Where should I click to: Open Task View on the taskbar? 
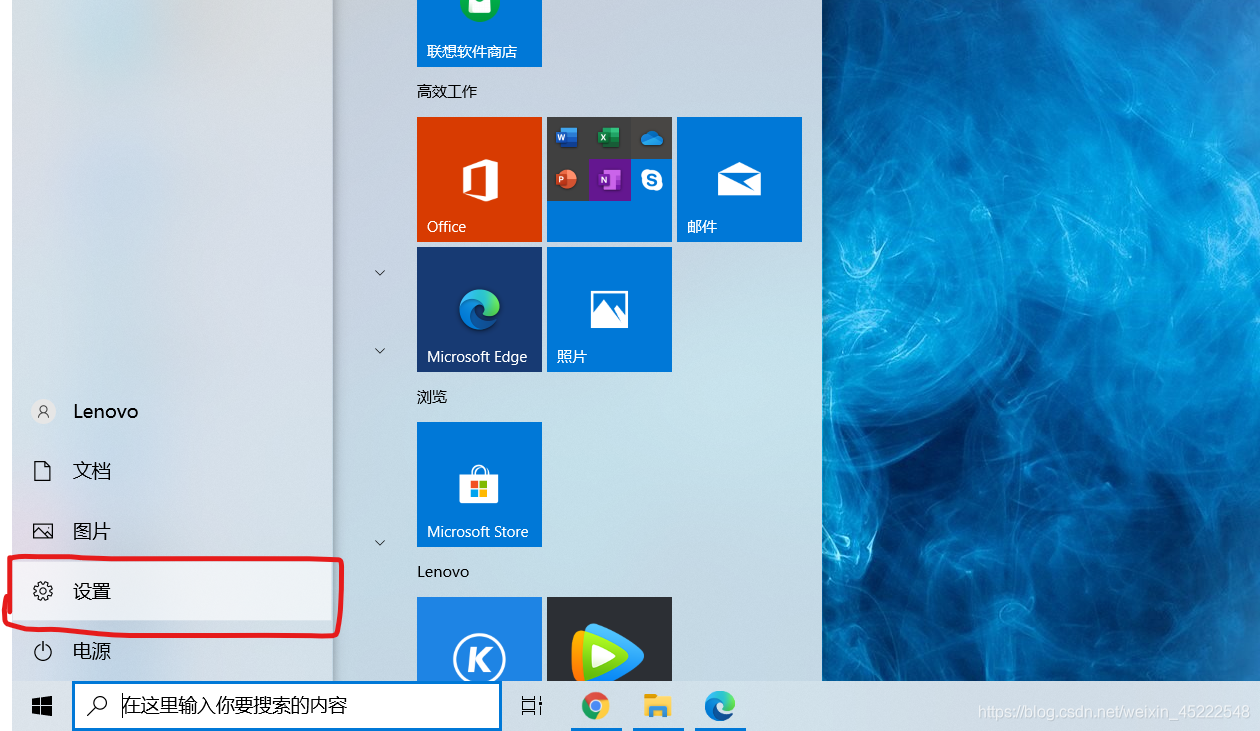click(x=532, y=706)
